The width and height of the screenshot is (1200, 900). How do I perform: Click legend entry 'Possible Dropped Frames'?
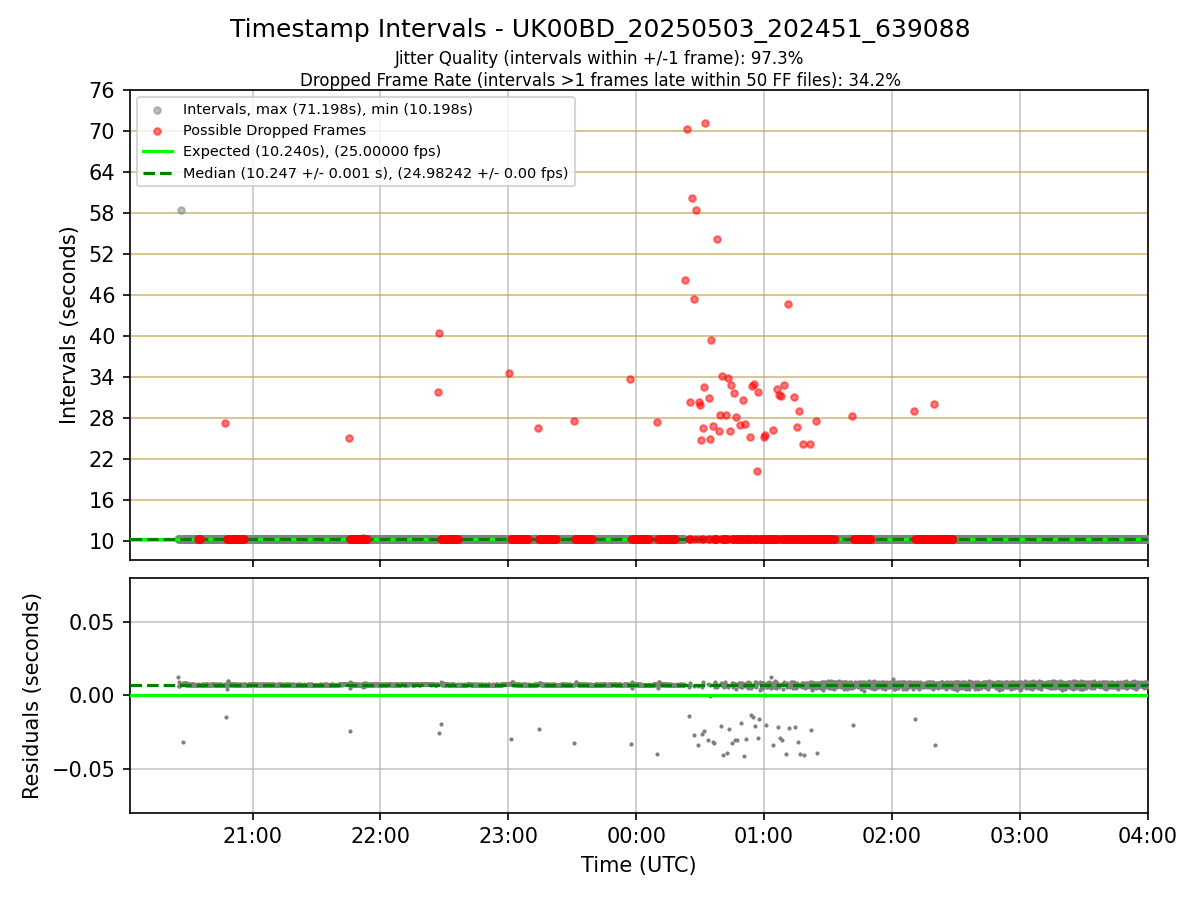click(x=274, y=130)
